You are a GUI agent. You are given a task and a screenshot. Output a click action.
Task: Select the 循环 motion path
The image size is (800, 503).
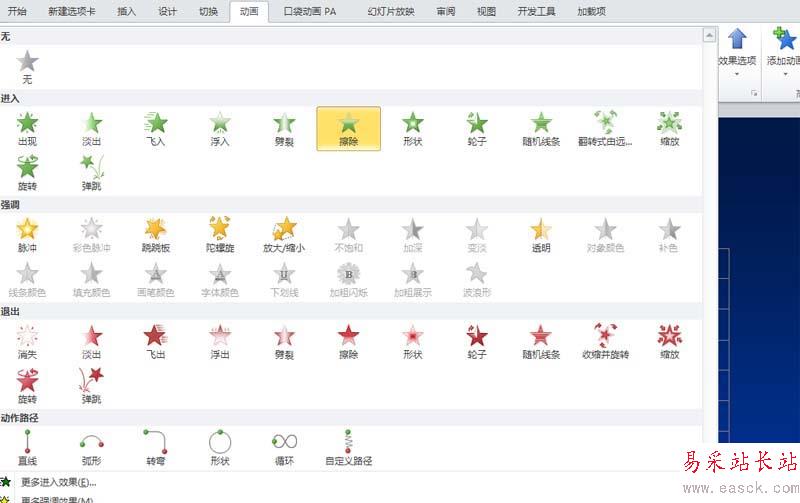284,448
